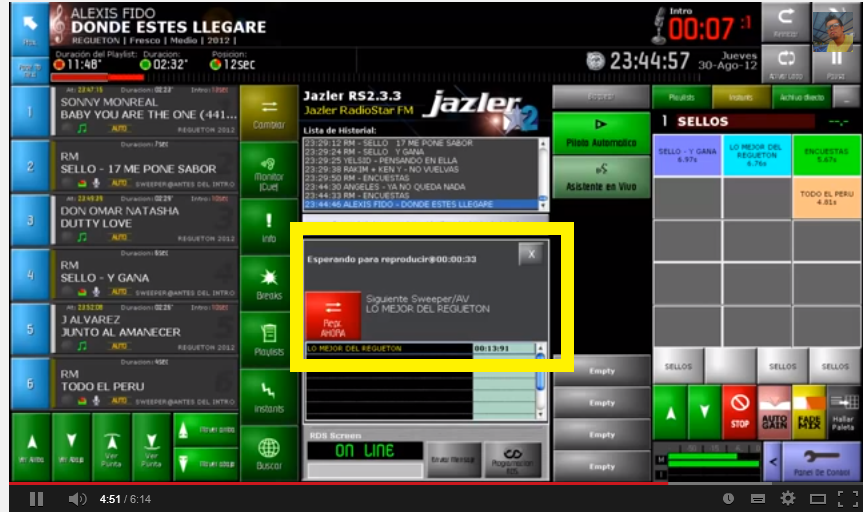Click the Buscar globe search button
This screenshot has height=512, width=863.
click(269, 453)
